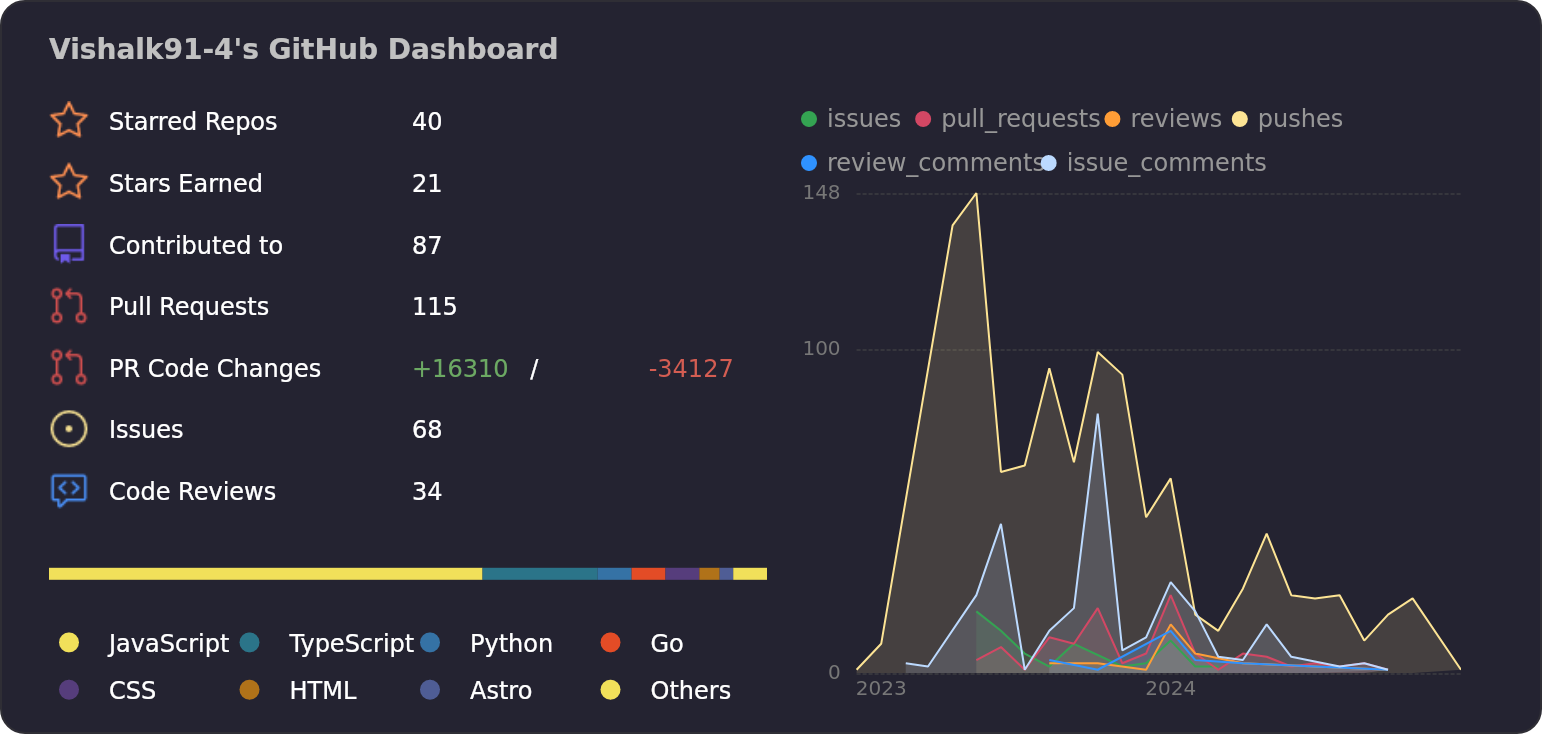Click the Code Reviews label
This screenshot has height=734, width=1542.
coord(192,492)
